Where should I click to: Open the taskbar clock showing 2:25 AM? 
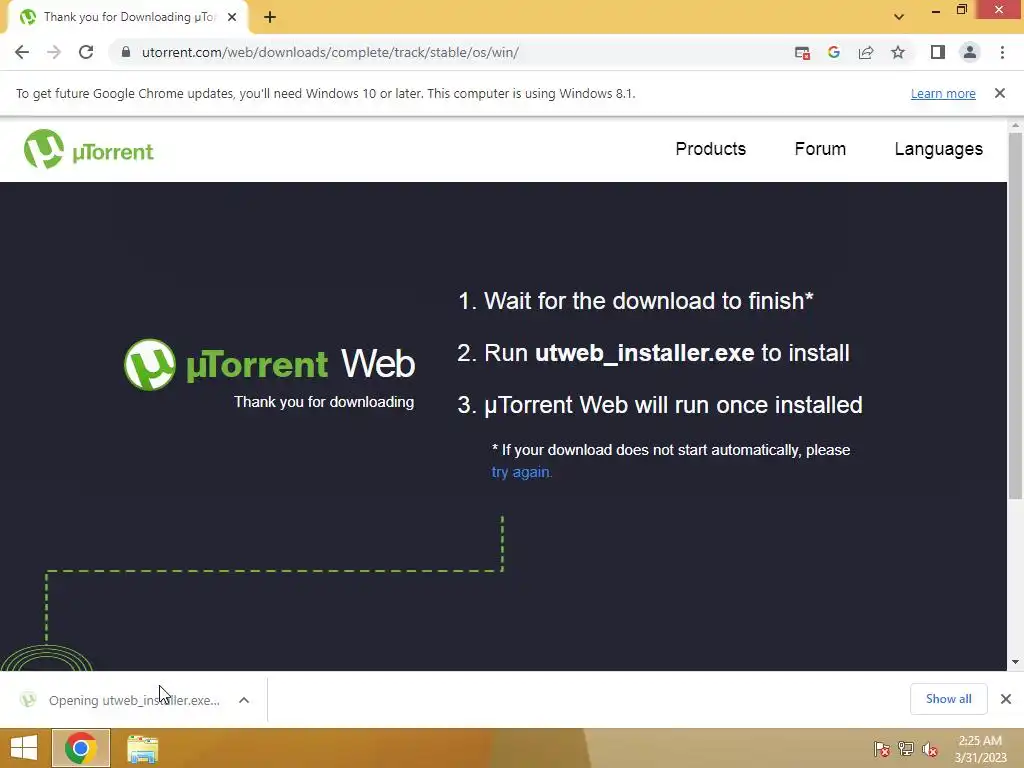tap(980, 749)
